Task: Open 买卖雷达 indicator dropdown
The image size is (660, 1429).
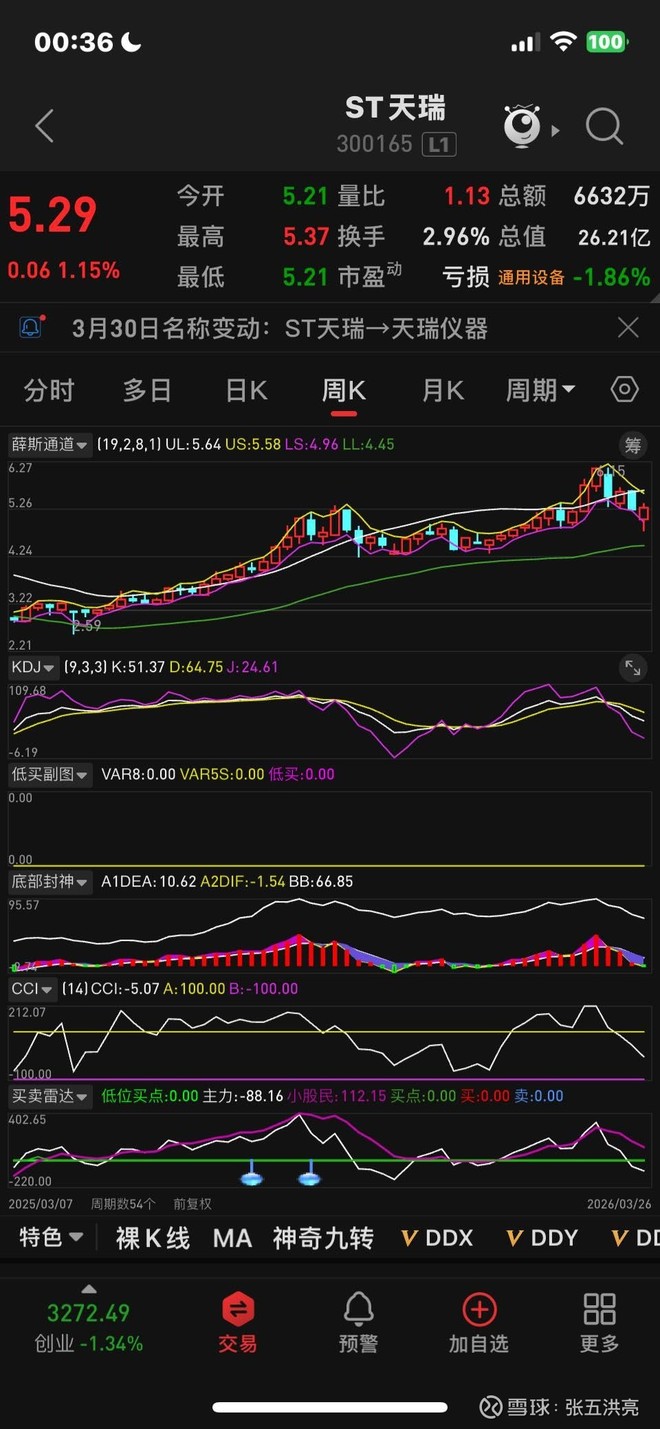Action: (49, 1096)
